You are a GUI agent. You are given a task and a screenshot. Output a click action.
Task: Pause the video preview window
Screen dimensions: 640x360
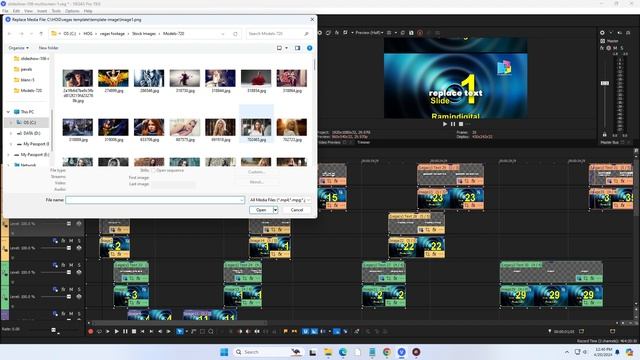(453, 124)
